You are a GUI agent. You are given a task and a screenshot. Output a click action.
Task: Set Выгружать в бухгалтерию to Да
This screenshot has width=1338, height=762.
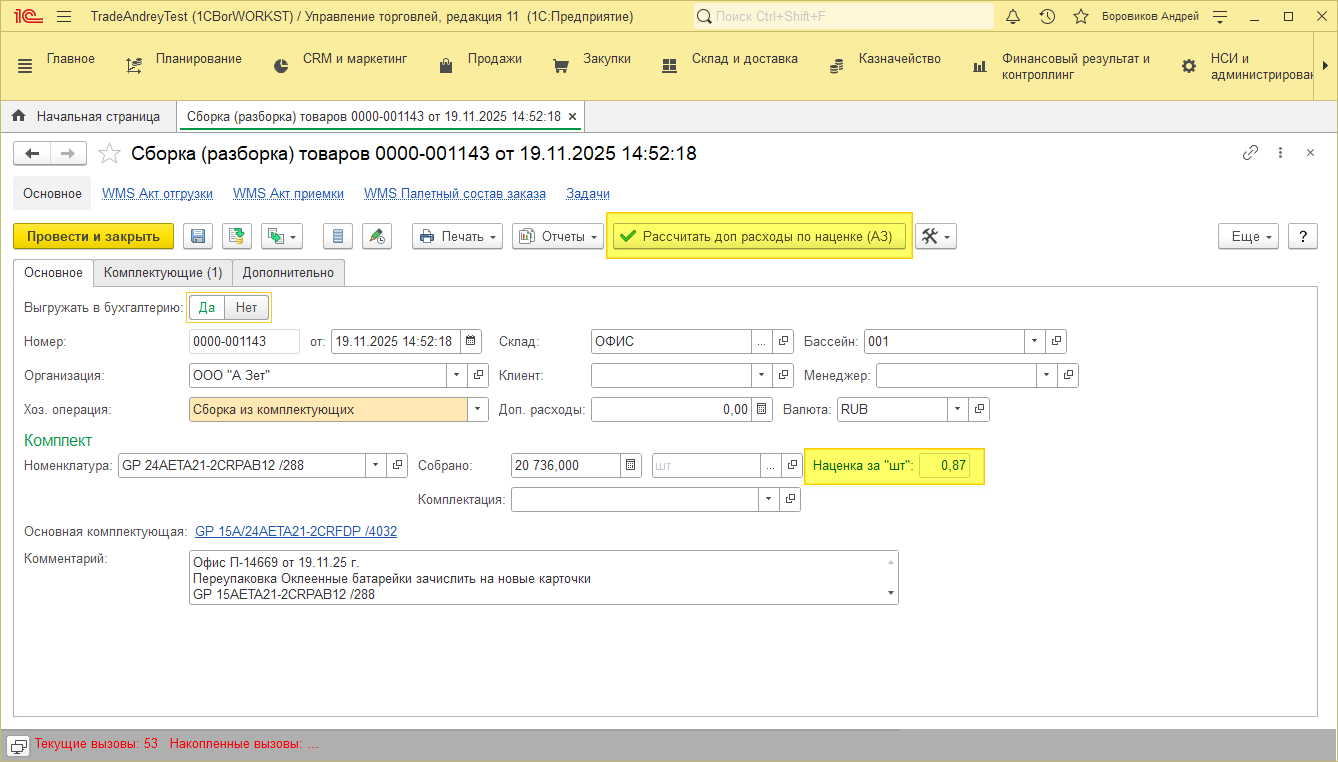click(207, 308)
